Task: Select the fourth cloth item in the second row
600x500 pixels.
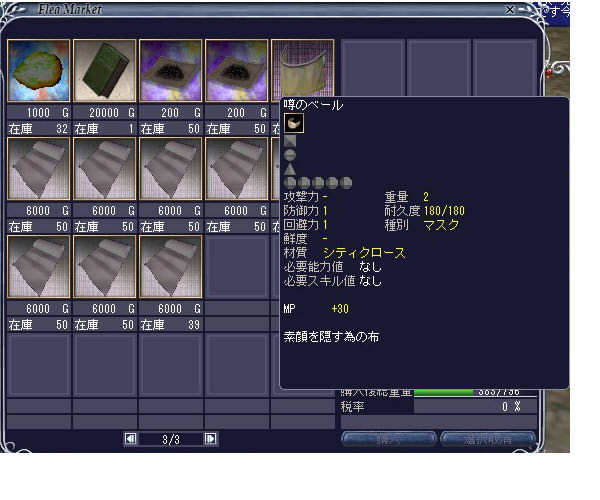Action: coord(237,169)
